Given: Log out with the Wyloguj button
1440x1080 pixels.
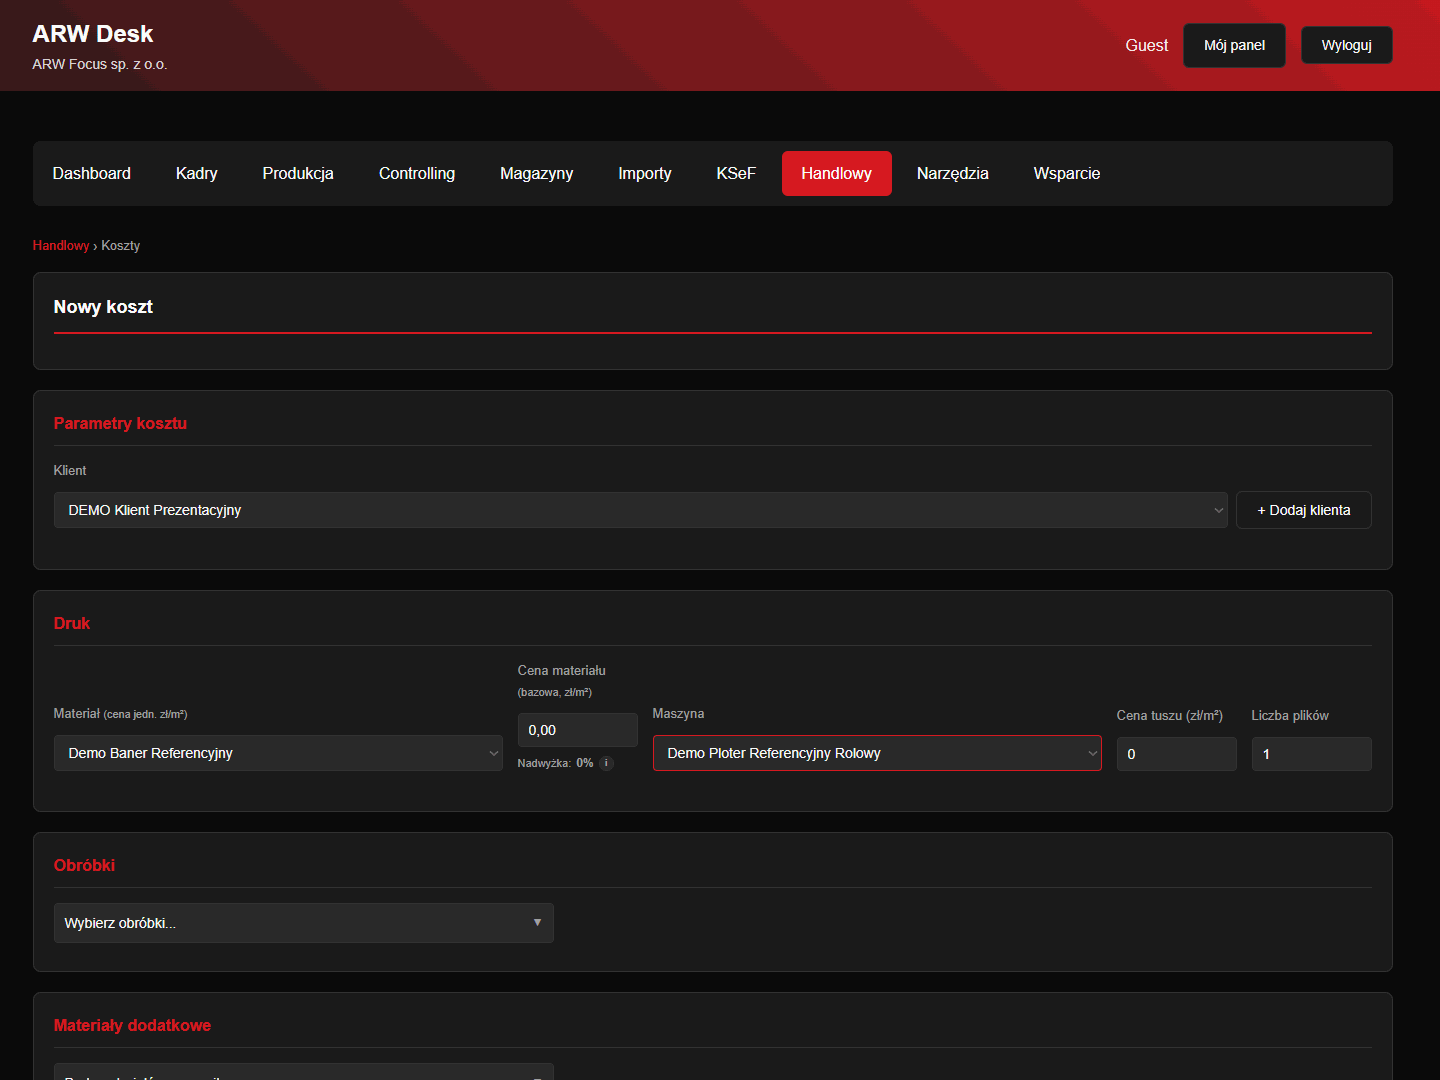Looking at the screenshot, I should pyautogui.click(x=1347, y=45).
